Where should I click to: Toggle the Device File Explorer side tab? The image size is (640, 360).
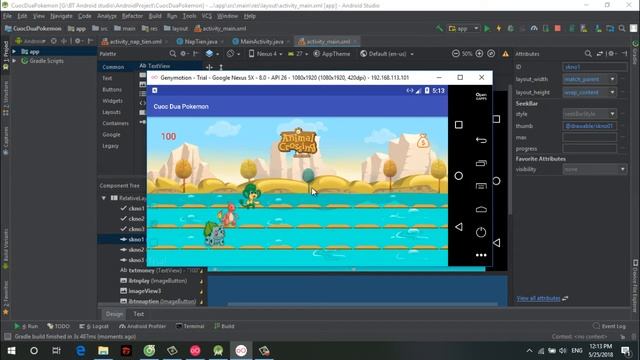point(635,285)
